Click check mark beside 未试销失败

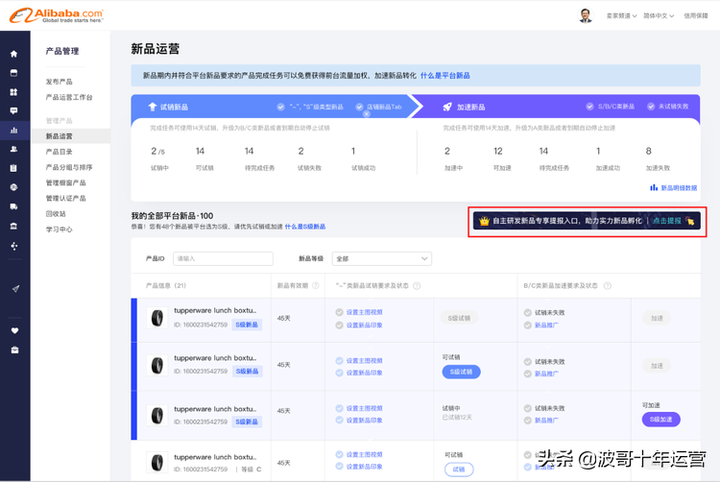click(x=651, y=106)
